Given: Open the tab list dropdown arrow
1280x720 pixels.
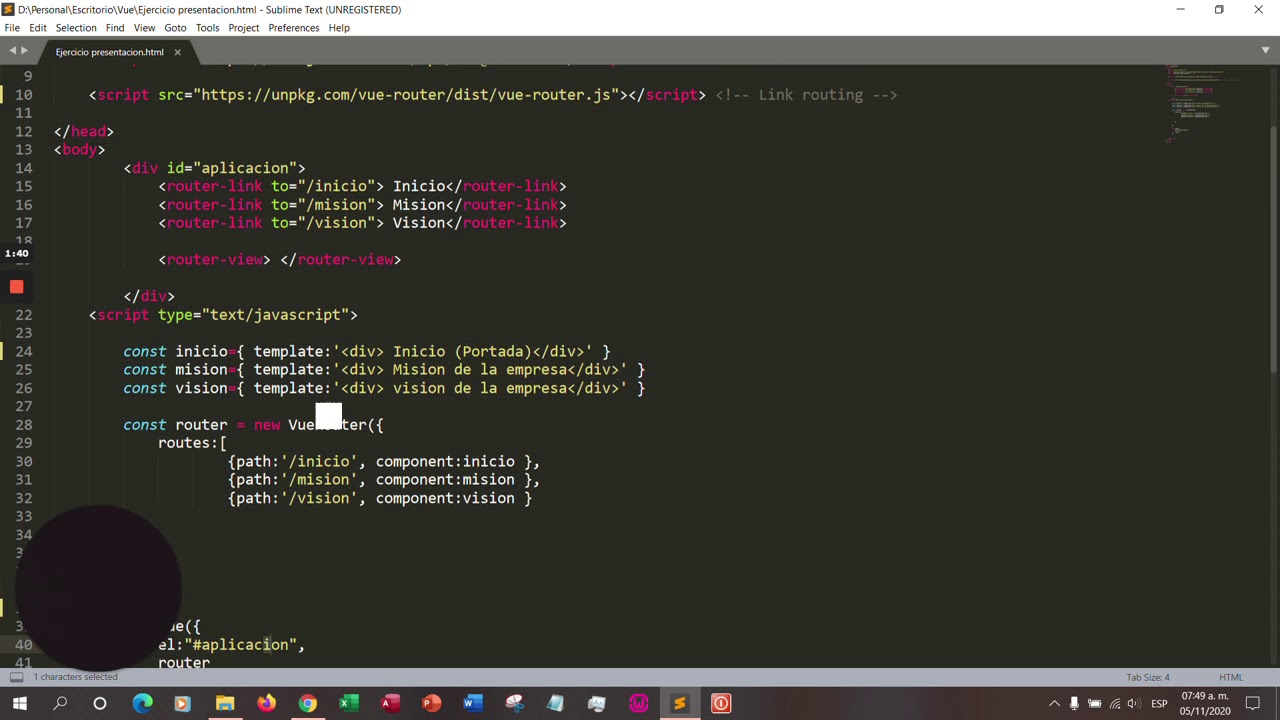Looking at the screenshot, I should point(1265,50).
